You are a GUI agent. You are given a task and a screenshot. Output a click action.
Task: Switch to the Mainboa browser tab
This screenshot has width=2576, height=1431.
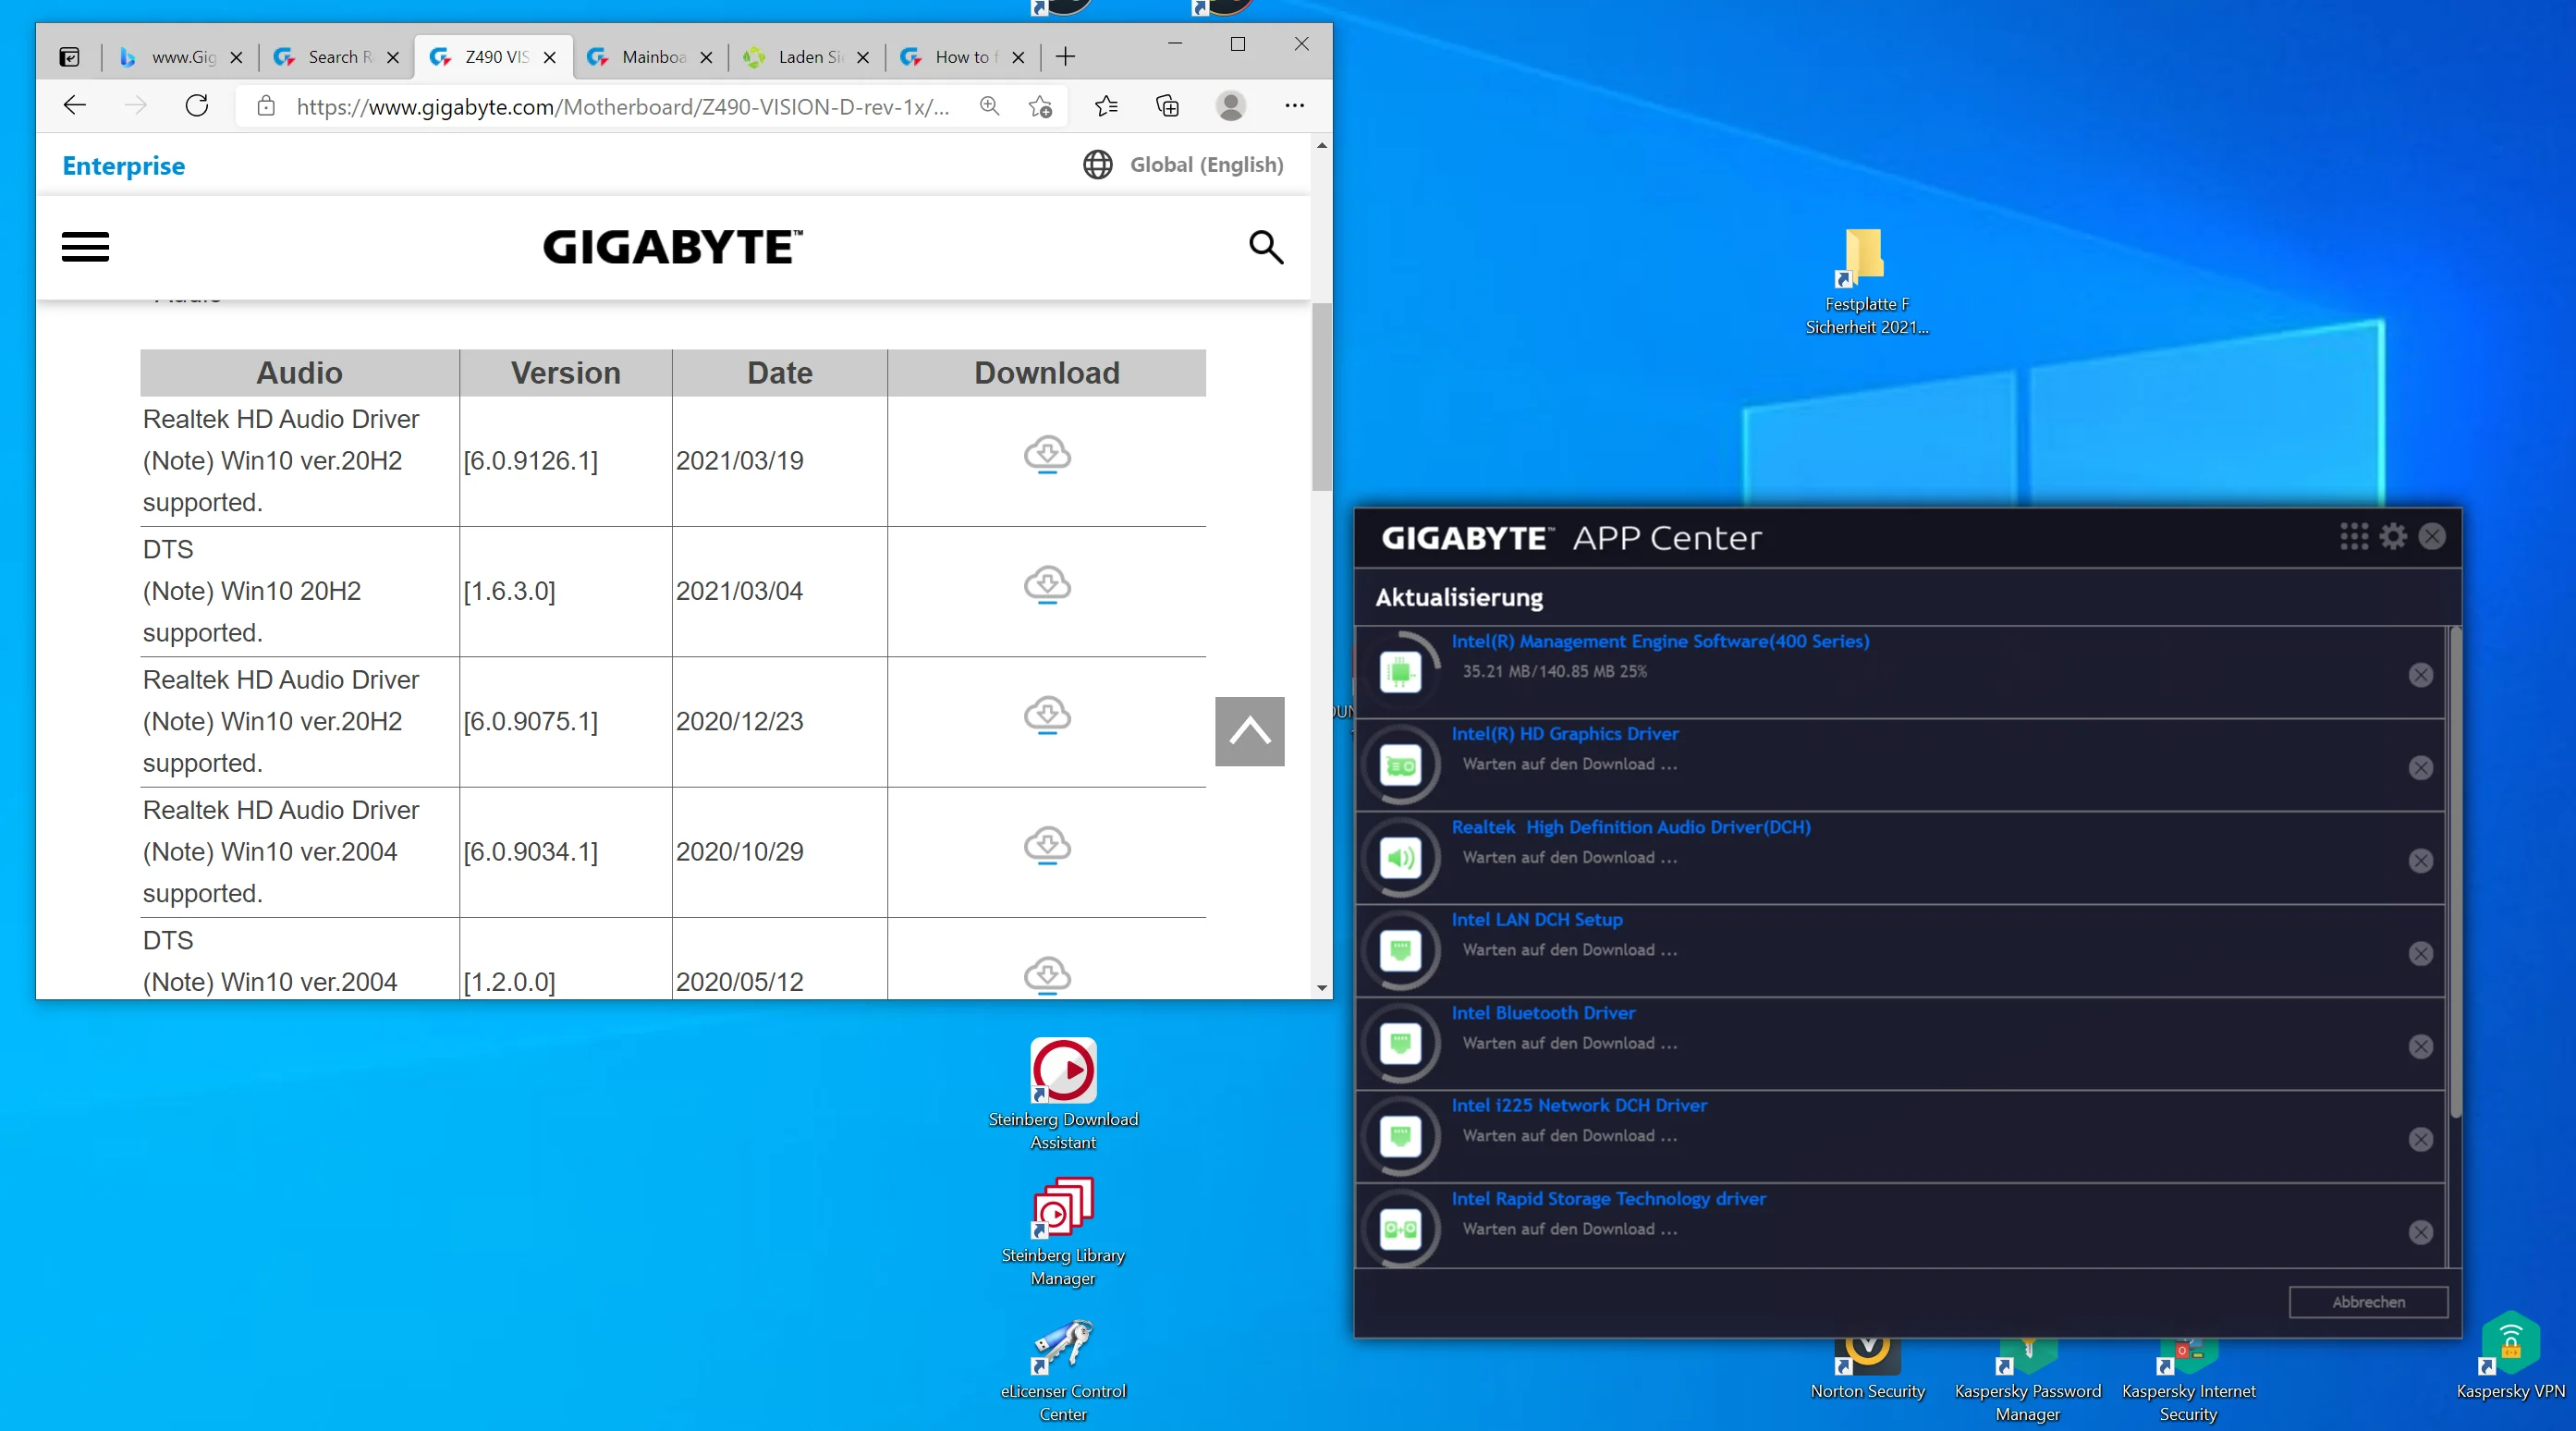[x=650, y=57]
